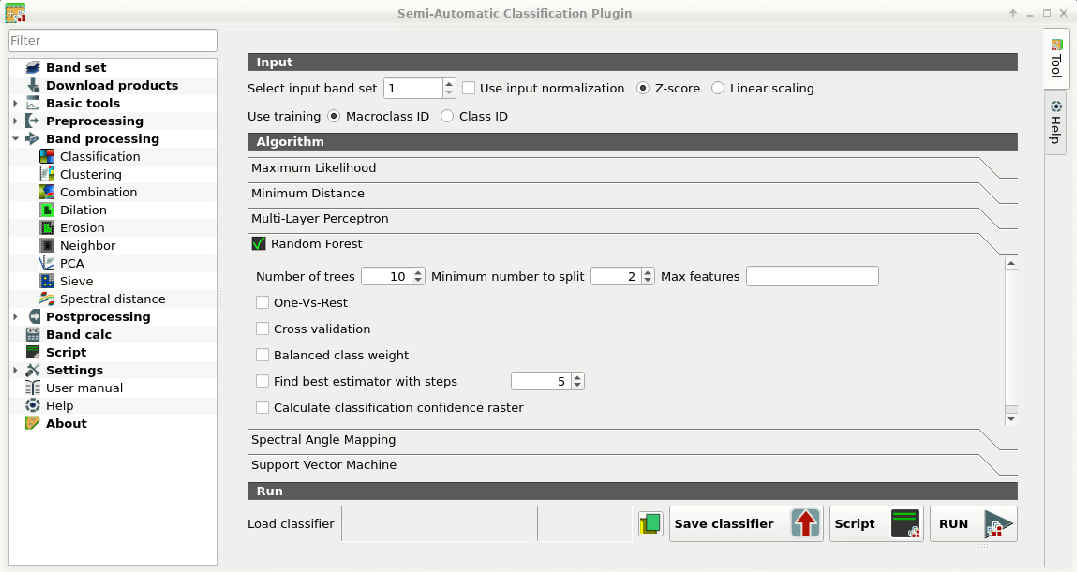The height and width of the screenshot is (572, 1077).
Task: Click the Help lifebuoy icon in sidebar
Action: point(32,406)
